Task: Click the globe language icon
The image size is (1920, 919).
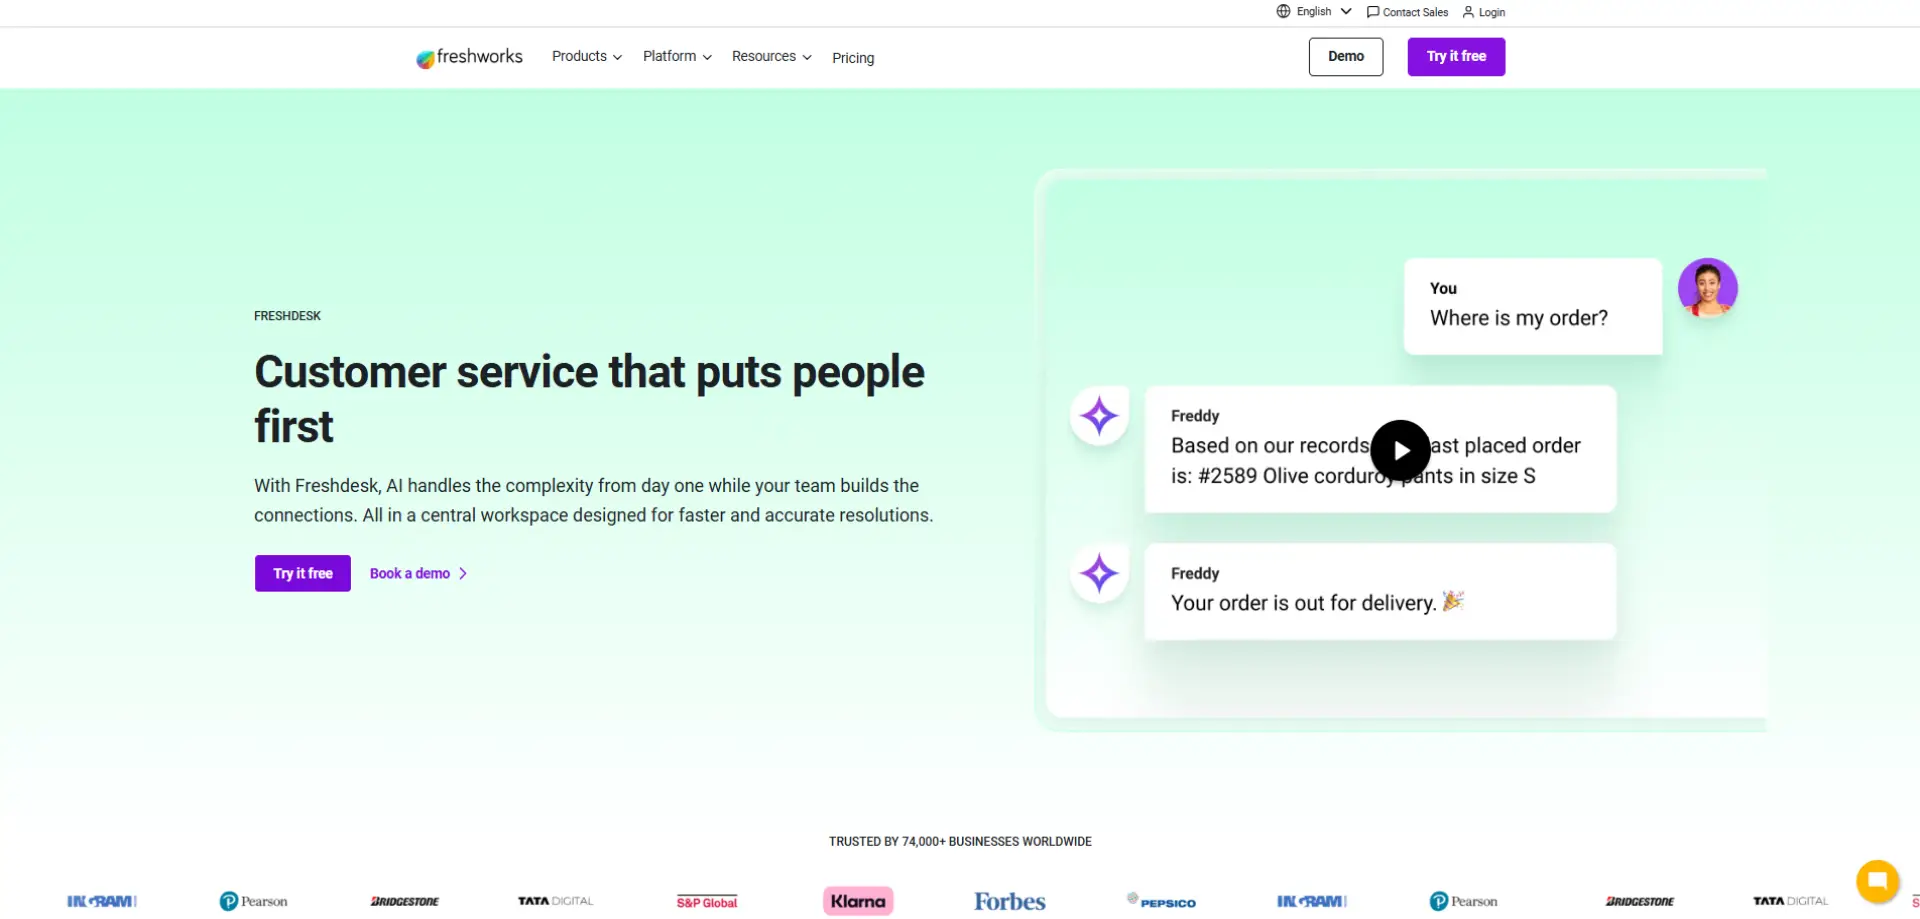Action: point(1283,11)
